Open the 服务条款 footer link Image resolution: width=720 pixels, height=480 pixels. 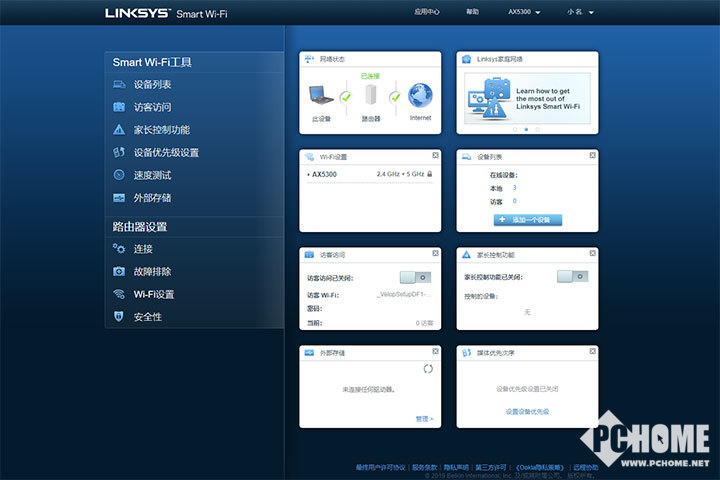pyautogui.click(x=424, y=467)
